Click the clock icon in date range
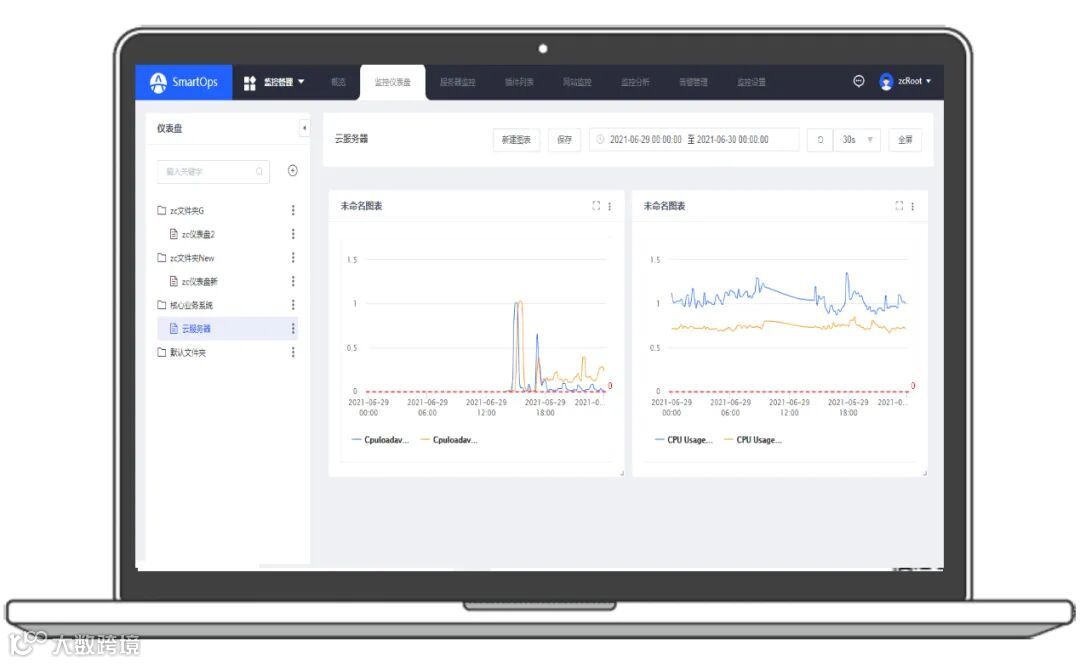The width and height of the screenshot is (1080, 664). pos(601,140)
